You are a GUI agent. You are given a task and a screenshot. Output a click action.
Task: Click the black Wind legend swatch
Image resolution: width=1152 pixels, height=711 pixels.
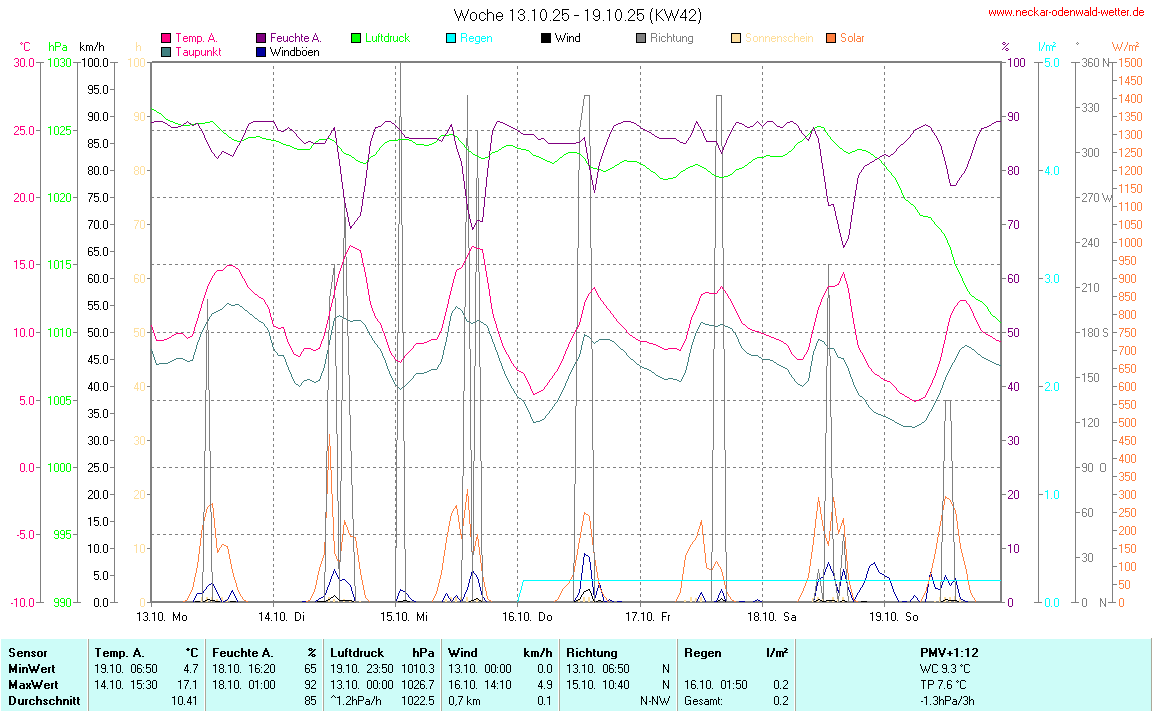546,39
